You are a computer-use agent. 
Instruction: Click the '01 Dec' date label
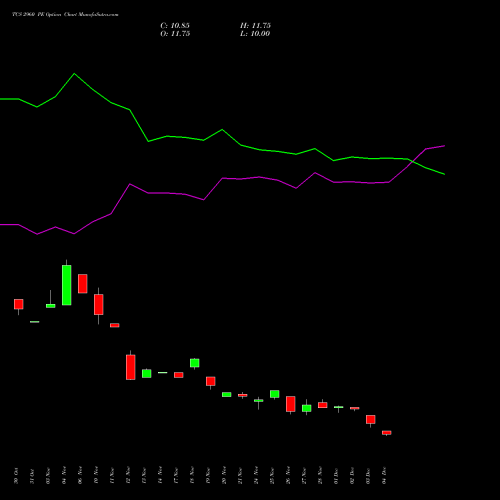click(x=336, y=476)
